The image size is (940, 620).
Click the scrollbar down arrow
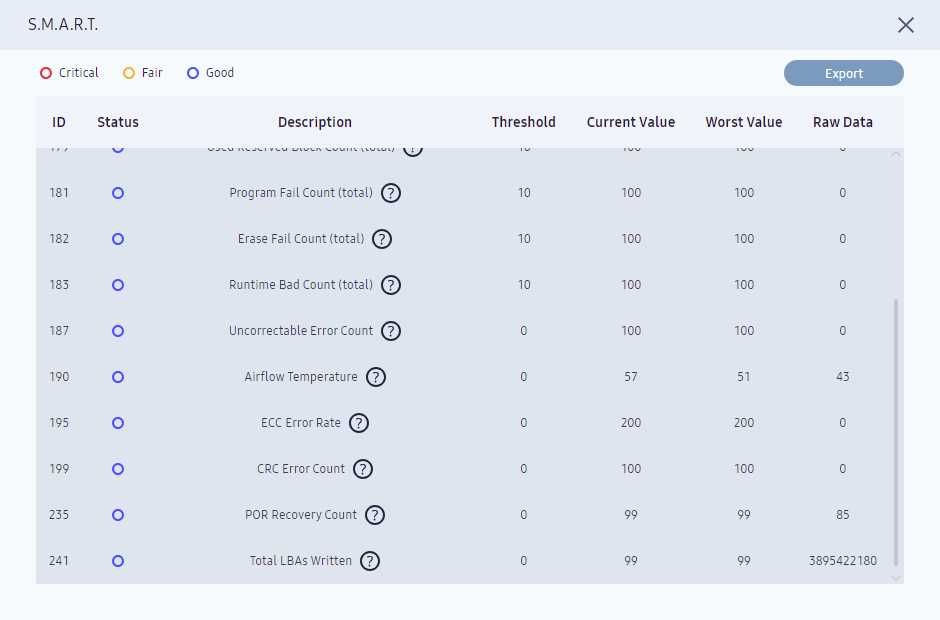[x=896, y=577]
